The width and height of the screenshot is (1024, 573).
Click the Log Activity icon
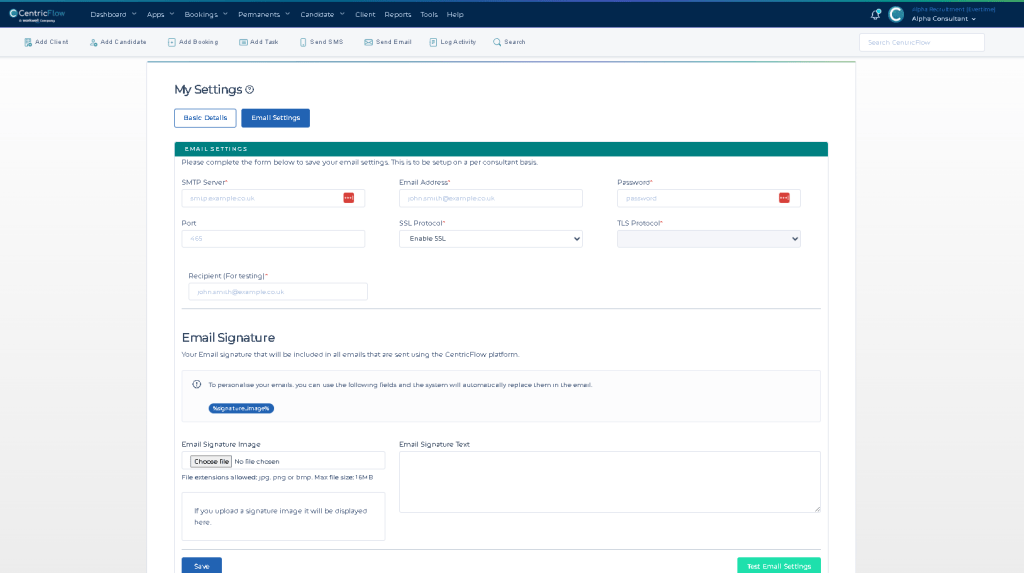(433, 42)
